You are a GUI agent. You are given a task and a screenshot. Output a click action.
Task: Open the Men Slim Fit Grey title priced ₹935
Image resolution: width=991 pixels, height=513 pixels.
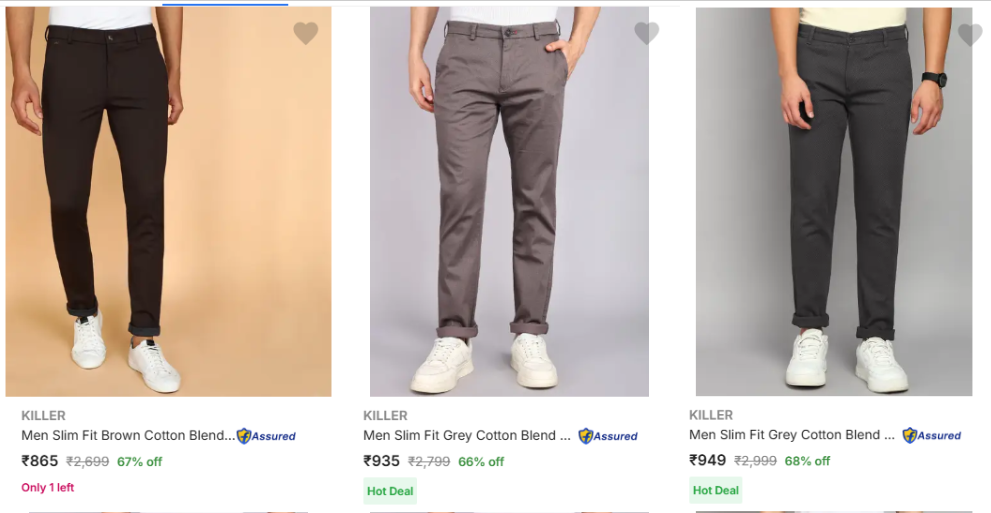(x=467, y=436)
